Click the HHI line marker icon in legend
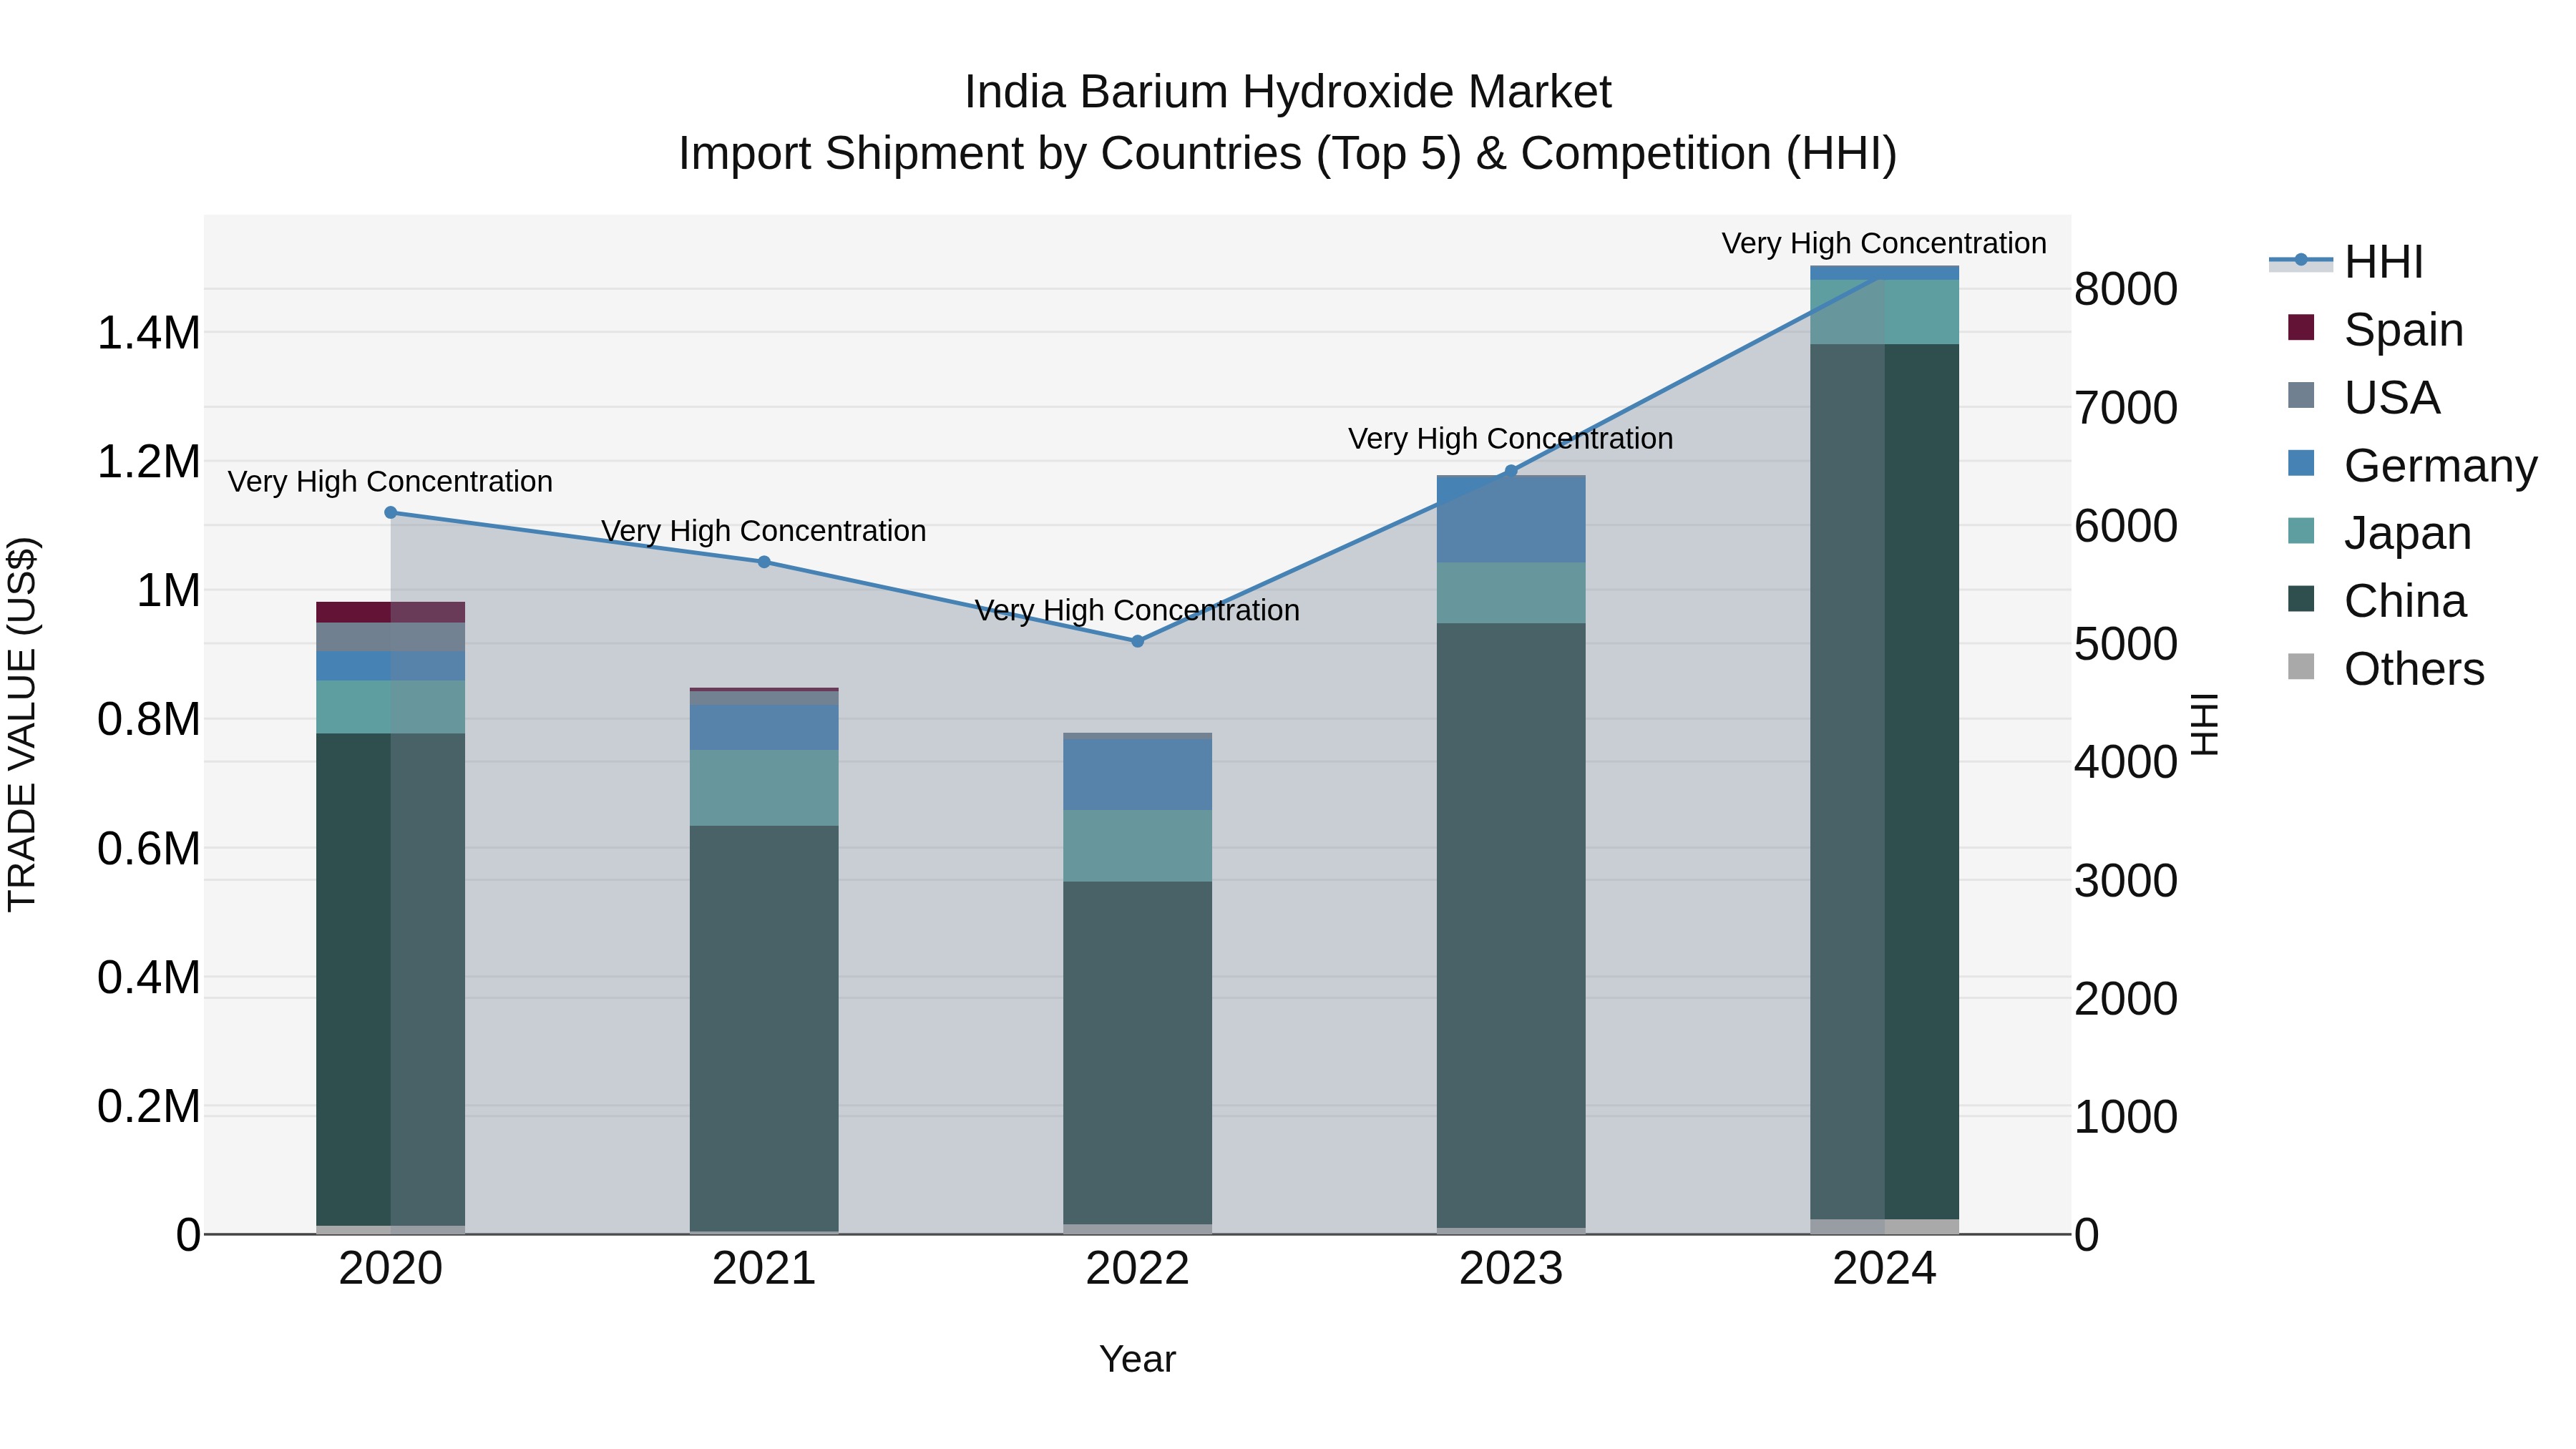The width and height of the screenshot is (2576, 1449). [x=2301, y=260]
